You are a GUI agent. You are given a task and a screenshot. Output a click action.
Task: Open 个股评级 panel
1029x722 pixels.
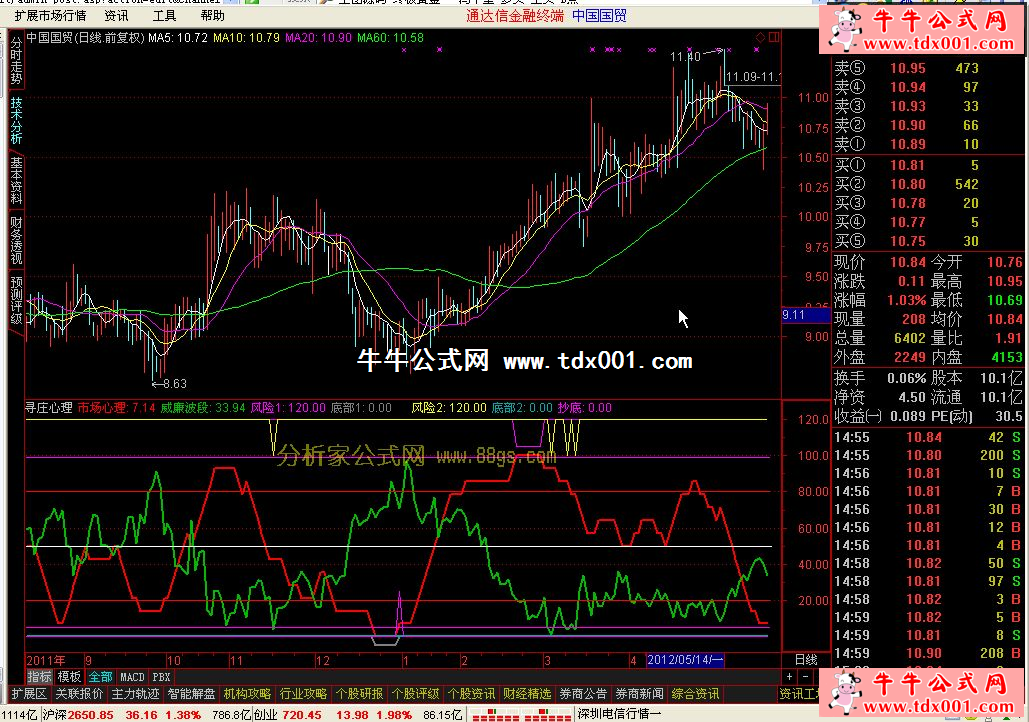415,694
